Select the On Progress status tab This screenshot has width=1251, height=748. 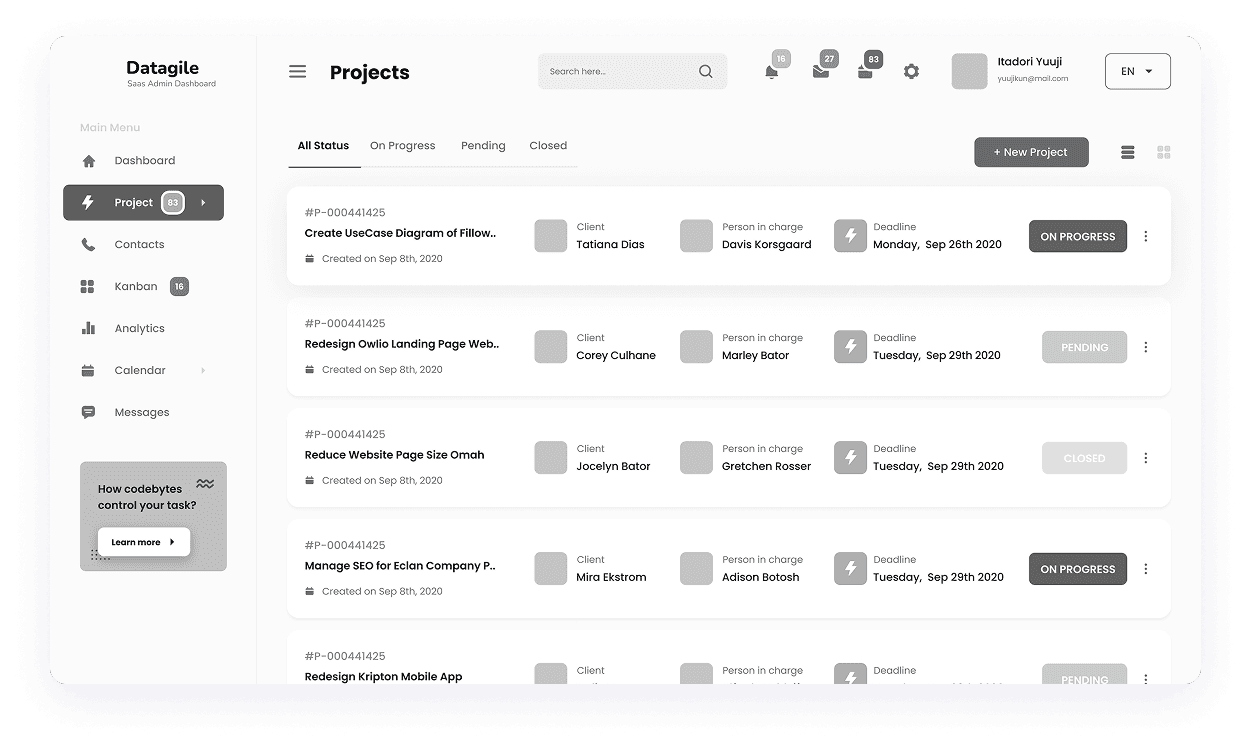[x=402, y=145]
